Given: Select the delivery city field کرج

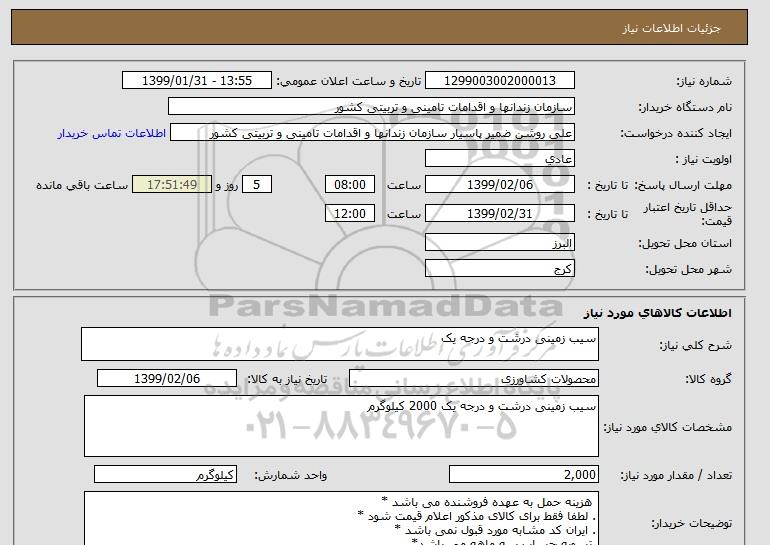Looking at the screenshot, I should pos(499,269).
